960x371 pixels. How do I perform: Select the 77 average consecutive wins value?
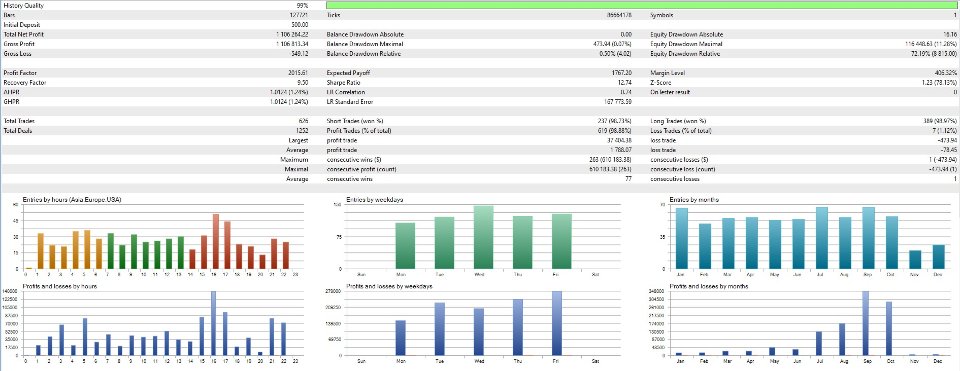[x=628, y=178]
